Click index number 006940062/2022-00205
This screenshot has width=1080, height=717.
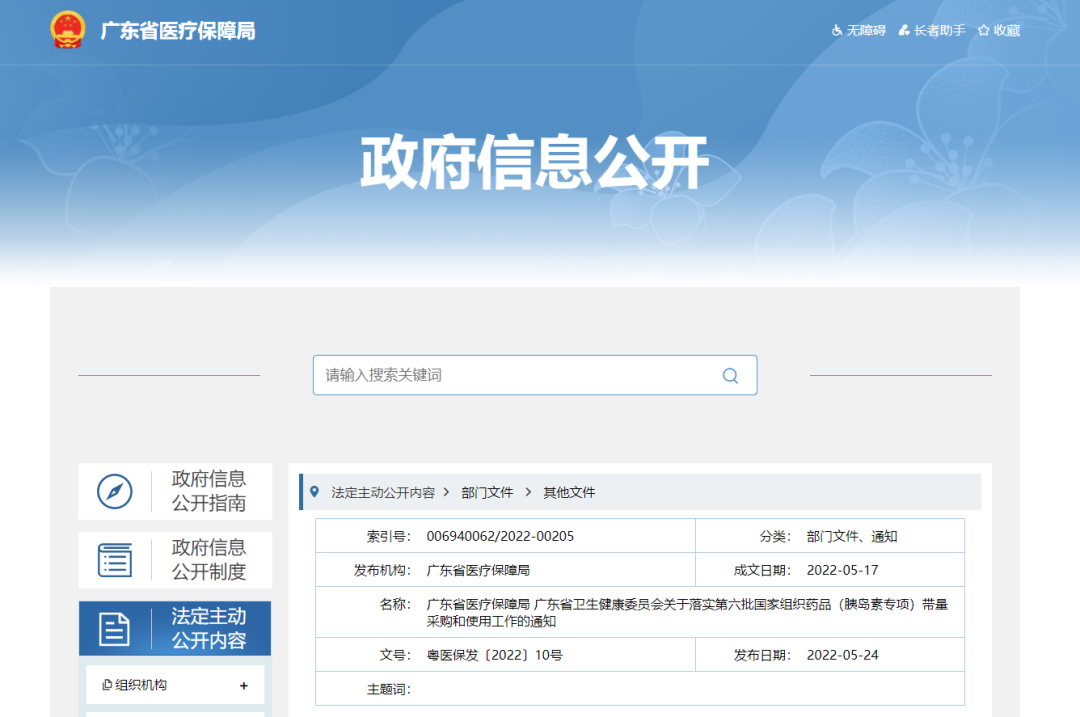click(x=500, y=536)
